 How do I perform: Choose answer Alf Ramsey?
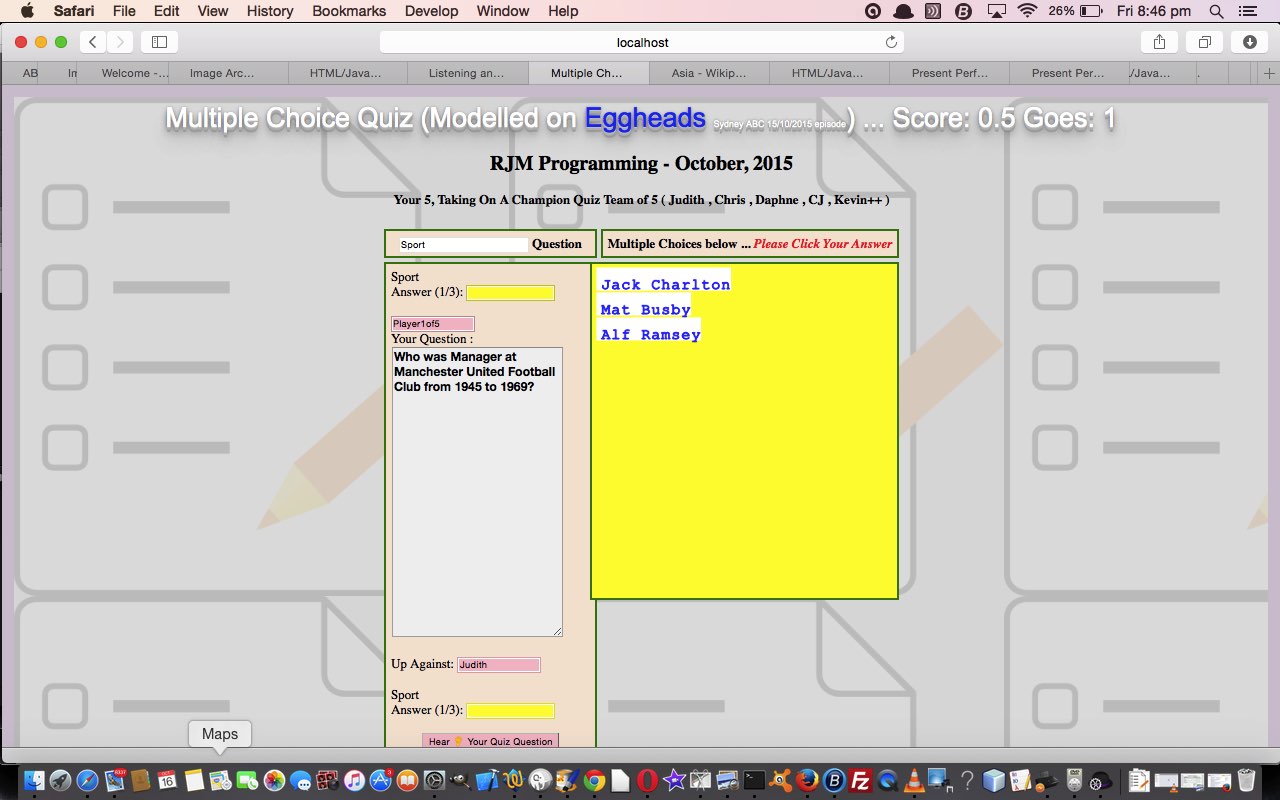[x=650, y=335]
